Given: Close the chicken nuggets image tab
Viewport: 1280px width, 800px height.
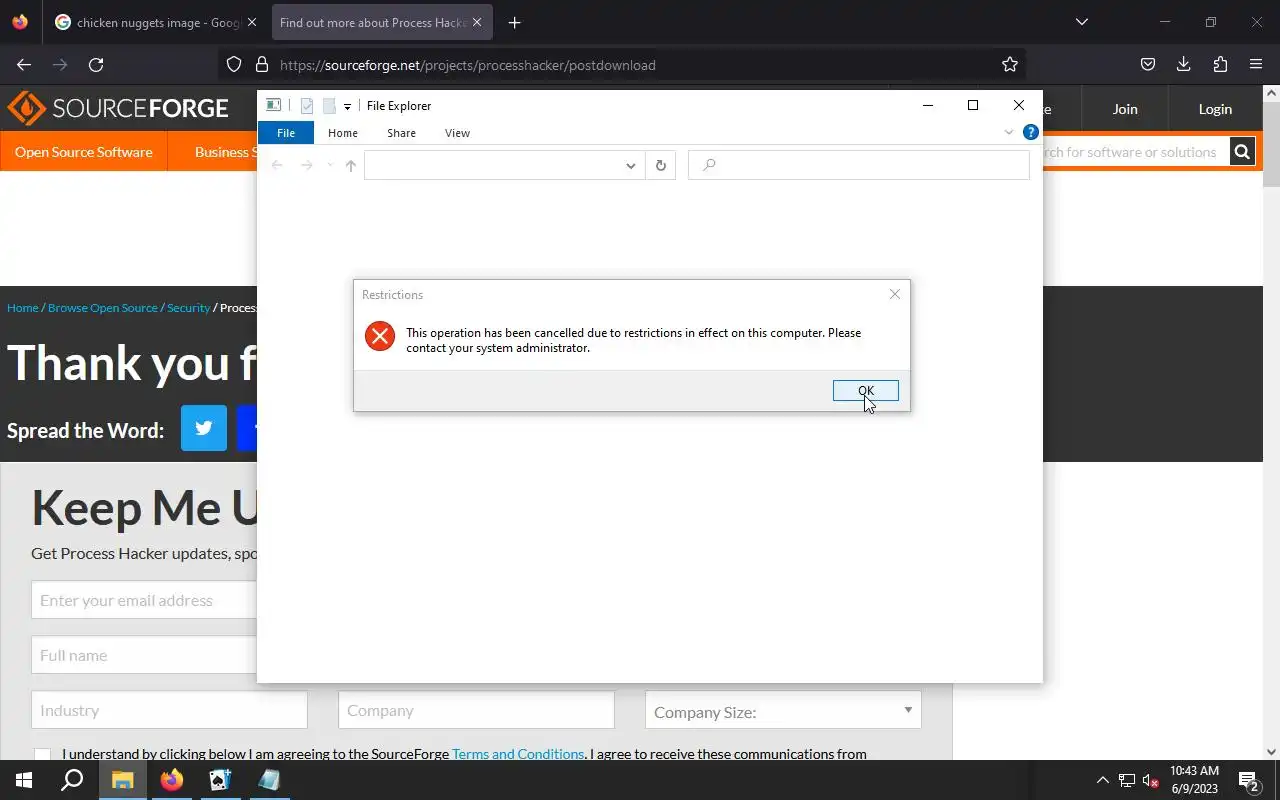Looking at the screenshot, I should [251, 22].
